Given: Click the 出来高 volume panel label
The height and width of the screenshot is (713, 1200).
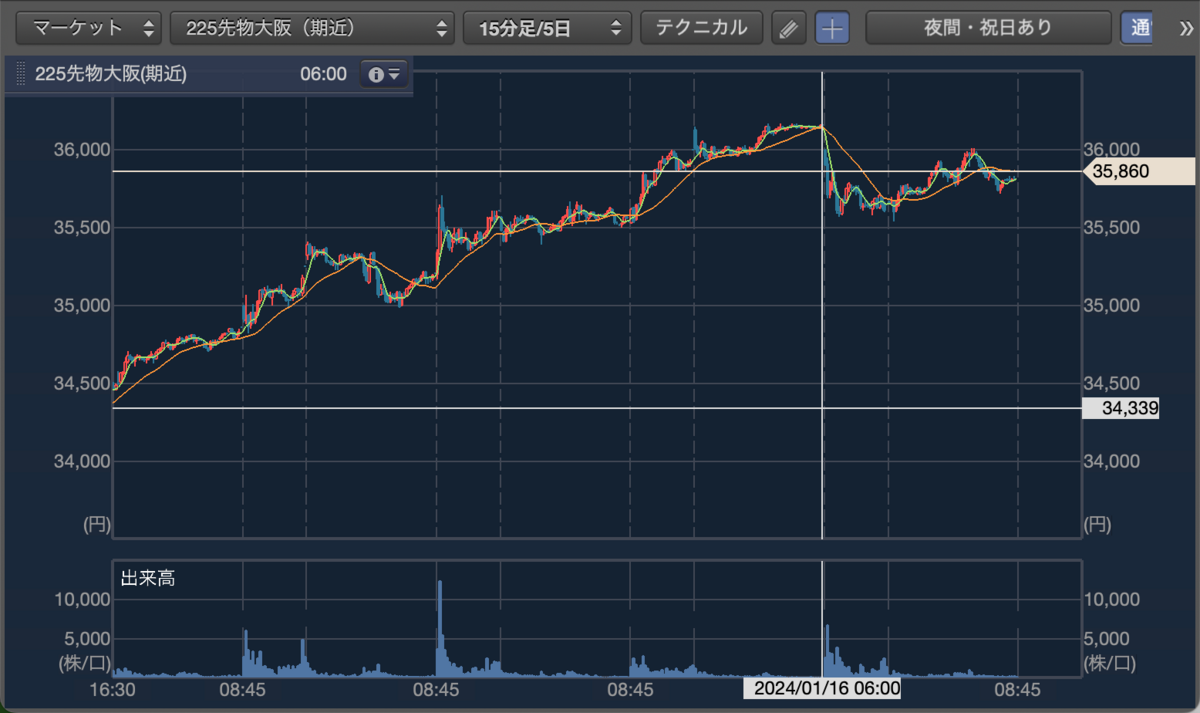Looking at the screenshot, I should 148,578.
